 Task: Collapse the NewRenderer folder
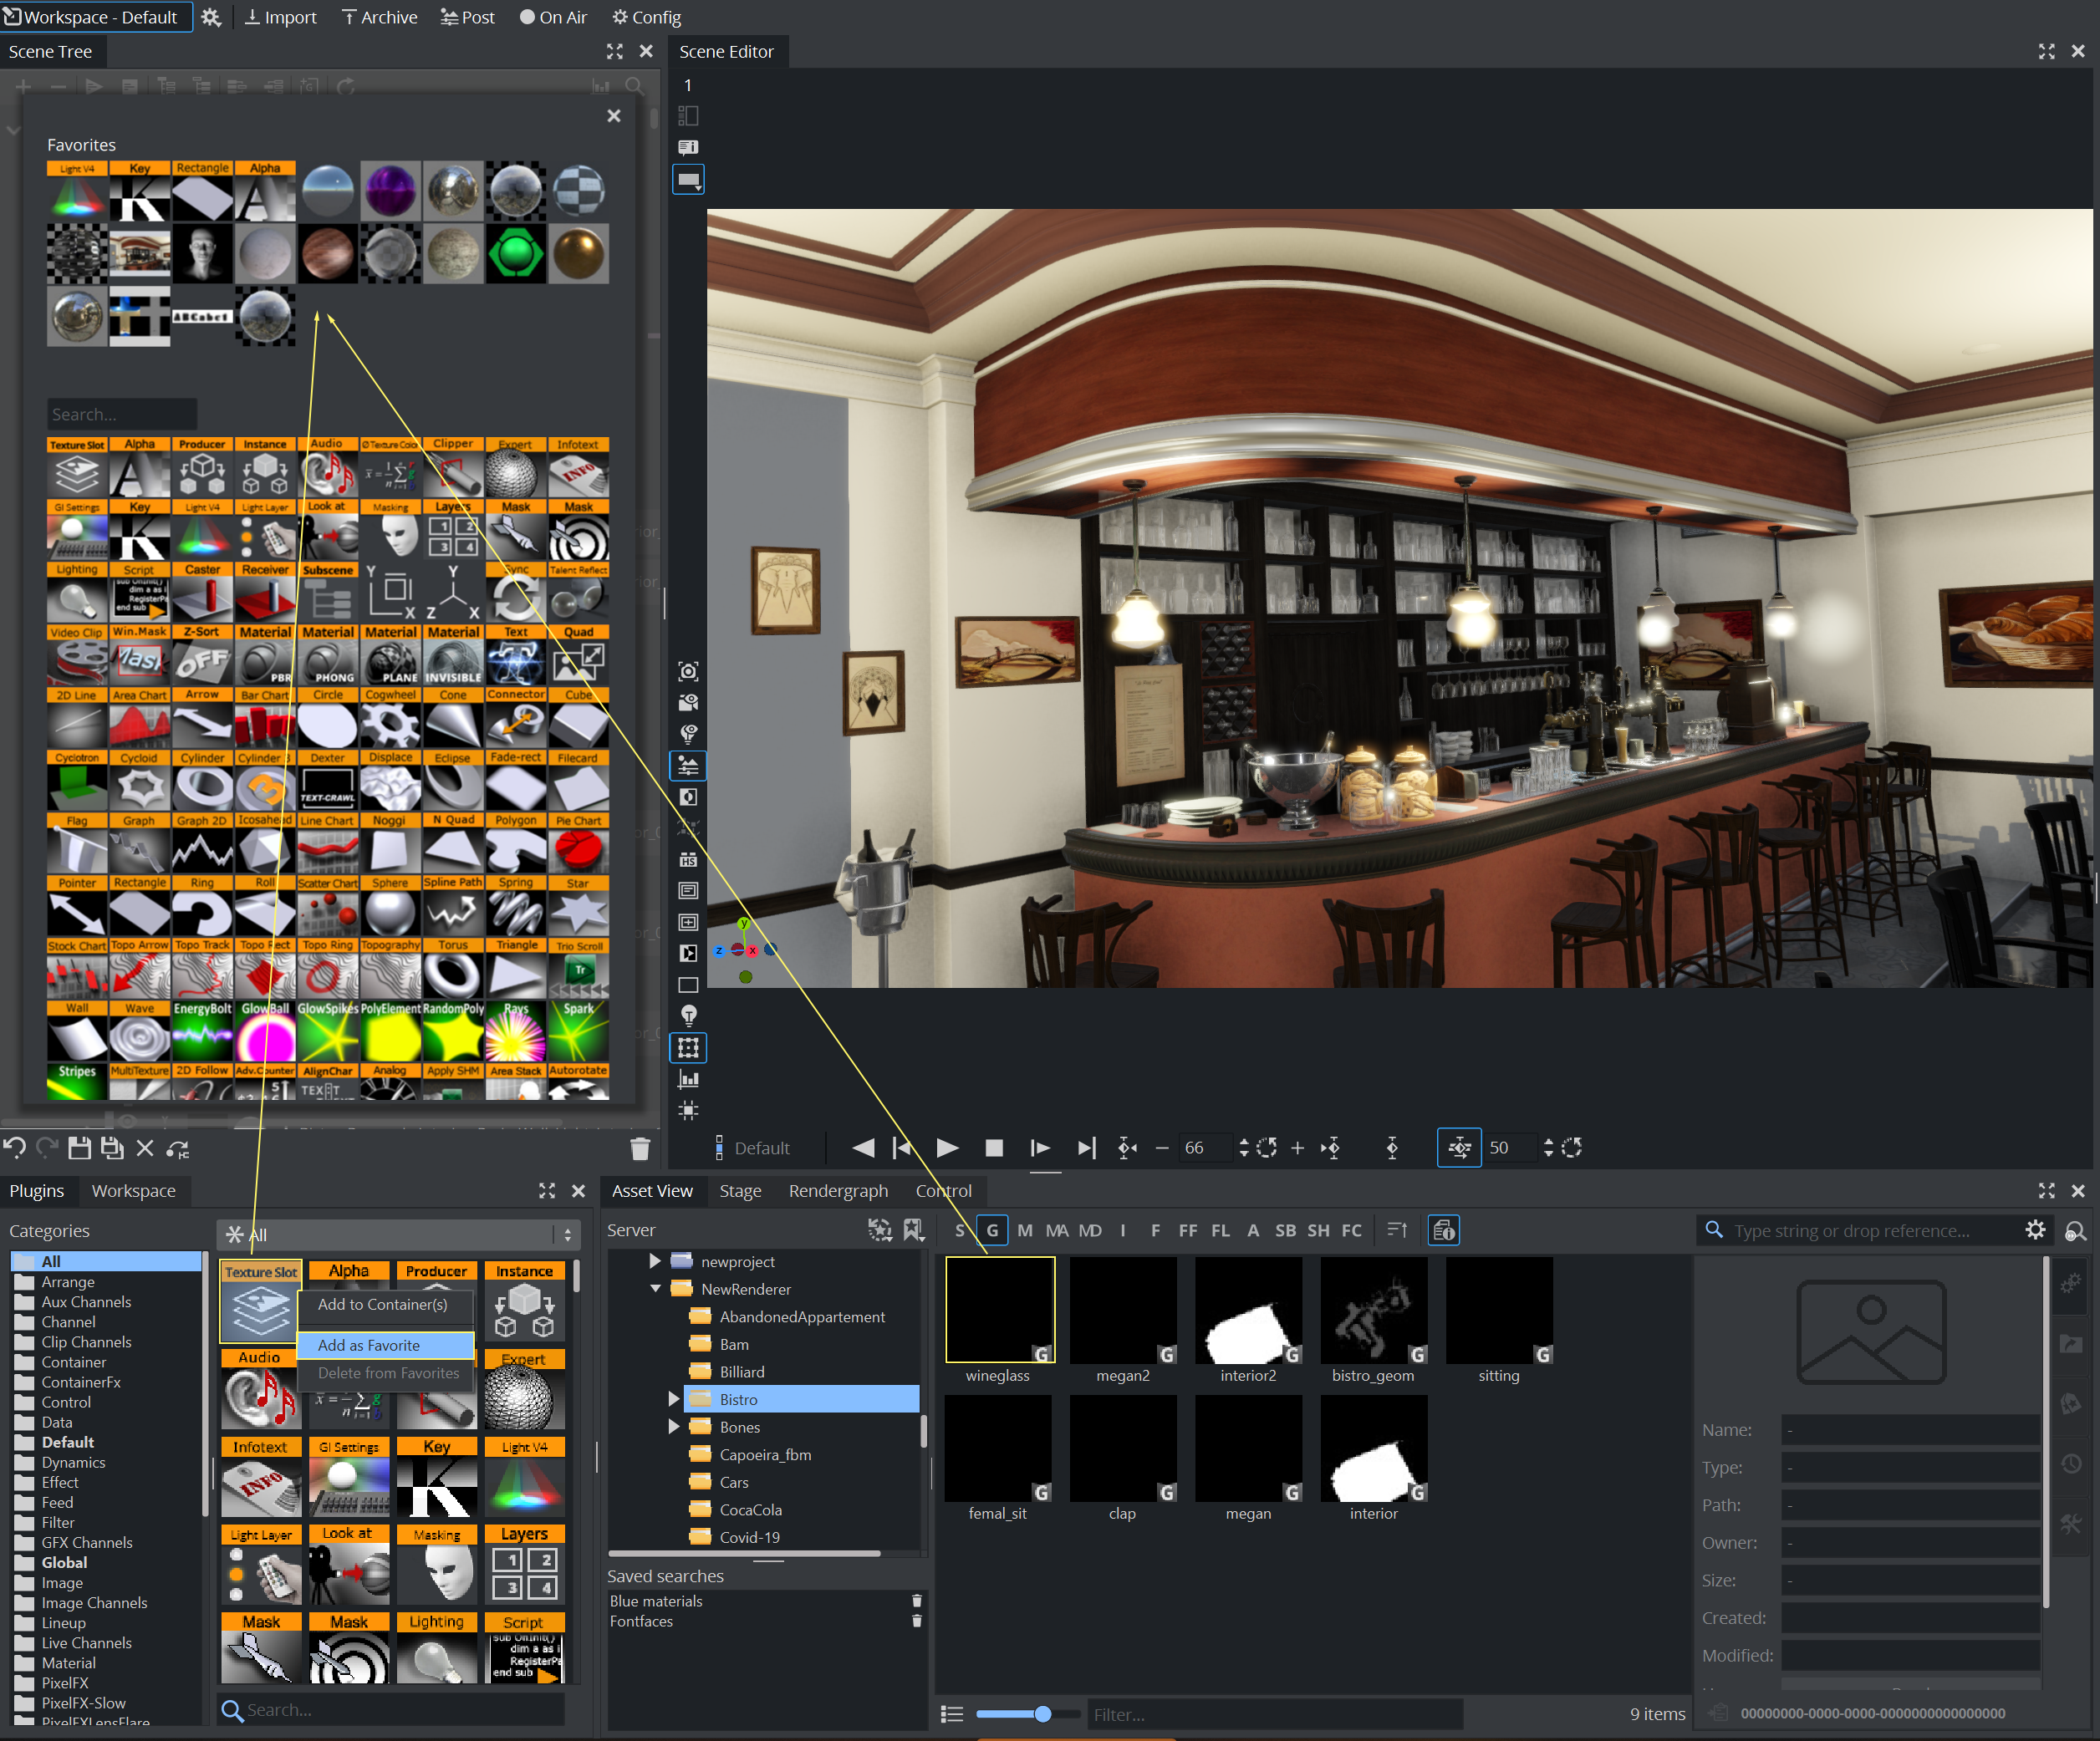click(655, 1289)
